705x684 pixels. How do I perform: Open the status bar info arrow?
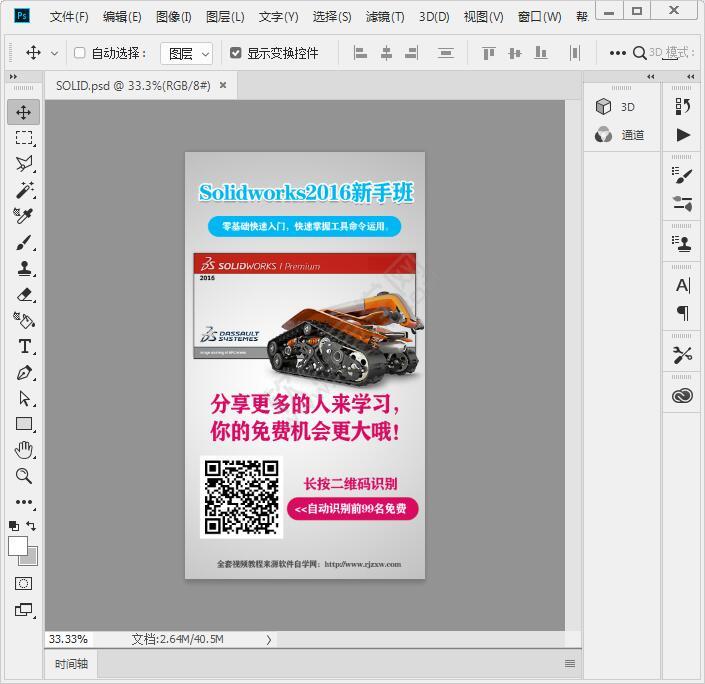[x=268, y=639]
